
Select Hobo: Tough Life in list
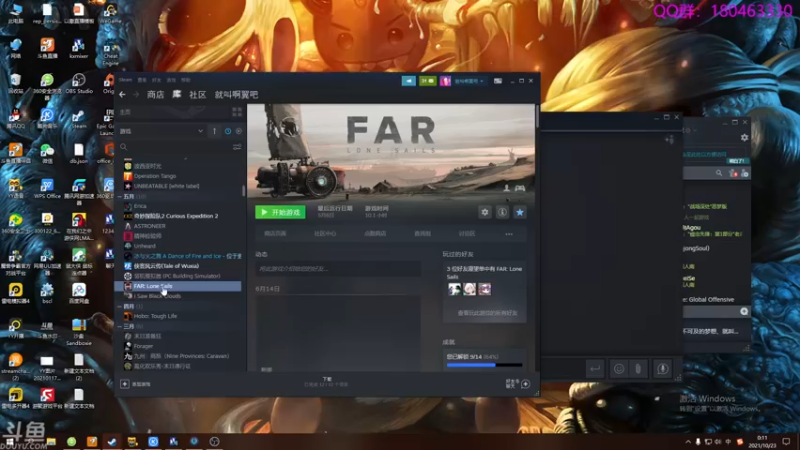(155, 316)
